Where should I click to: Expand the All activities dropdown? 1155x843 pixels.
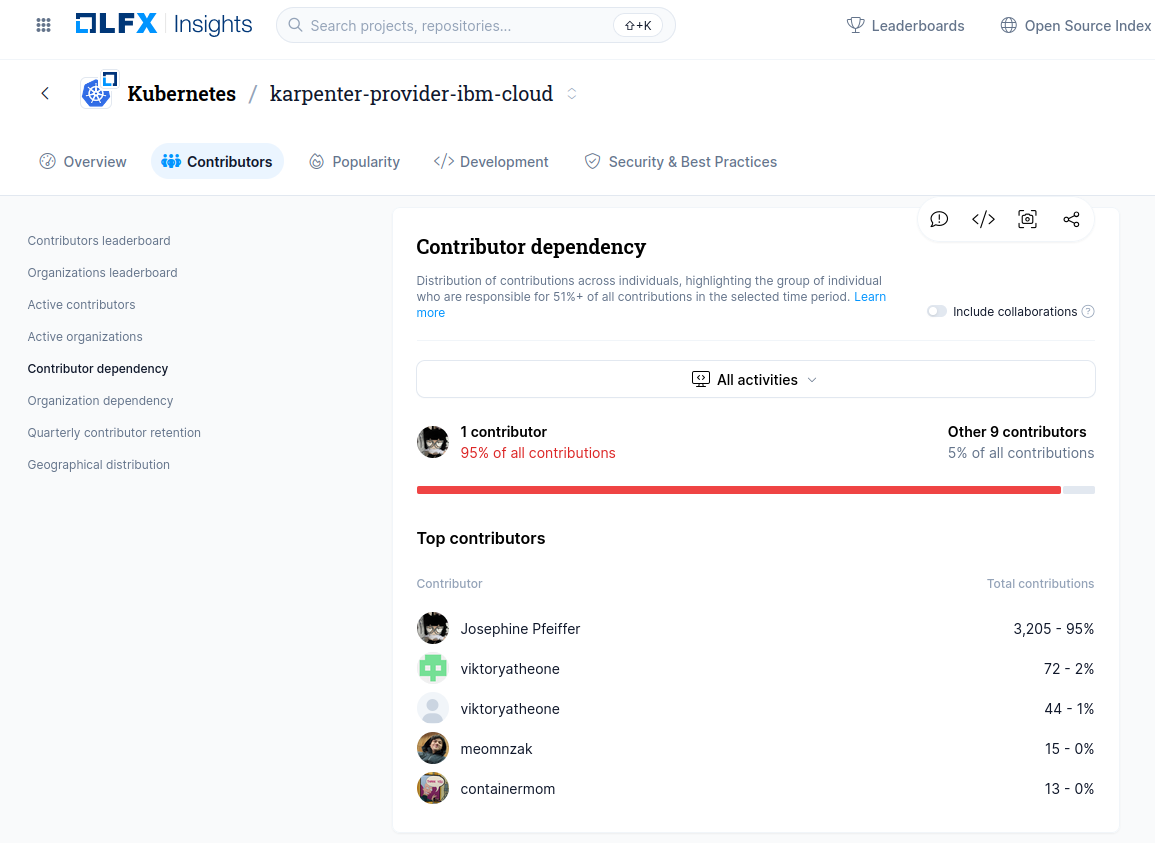point(755,380)
